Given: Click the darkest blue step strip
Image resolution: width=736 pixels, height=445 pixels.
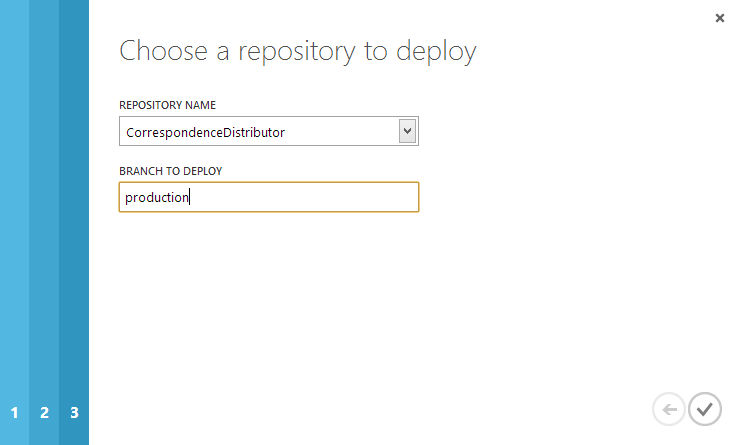Looking at the screenshot, I should [x=74, y=200].
